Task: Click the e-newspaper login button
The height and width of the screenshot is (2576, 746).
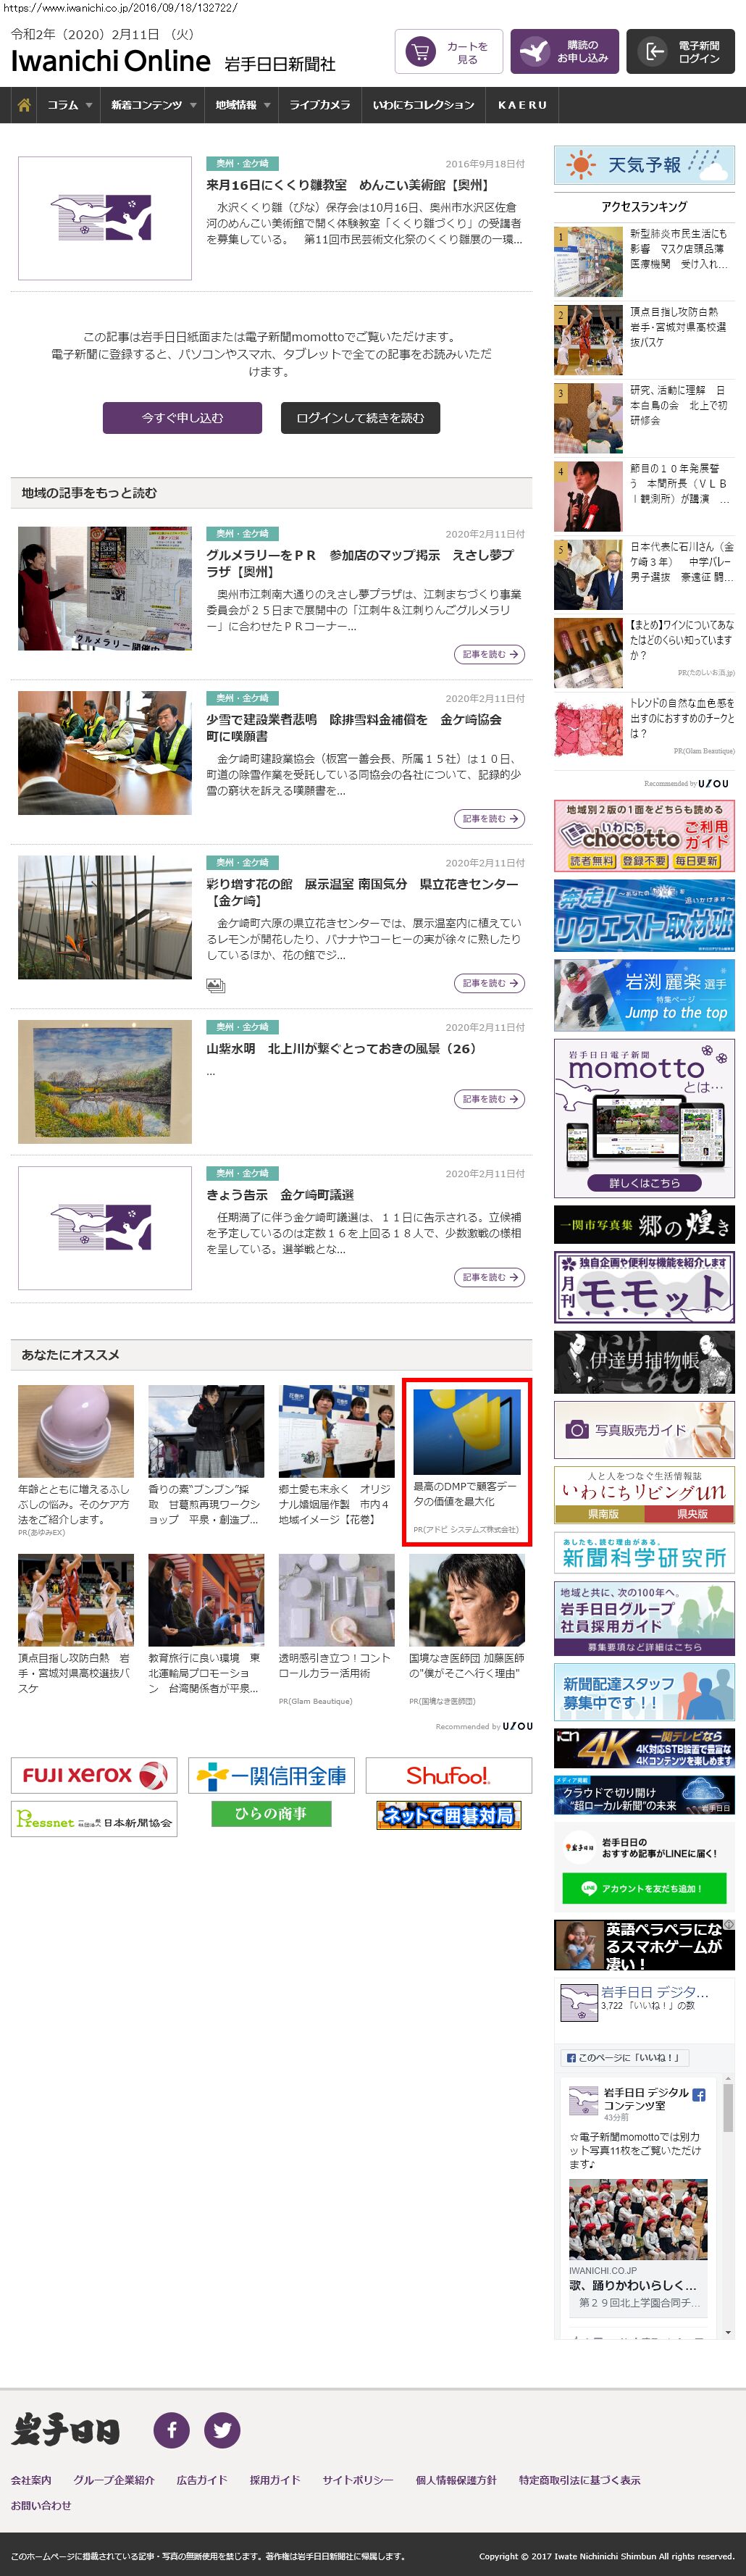Action: tap(680, 52)
